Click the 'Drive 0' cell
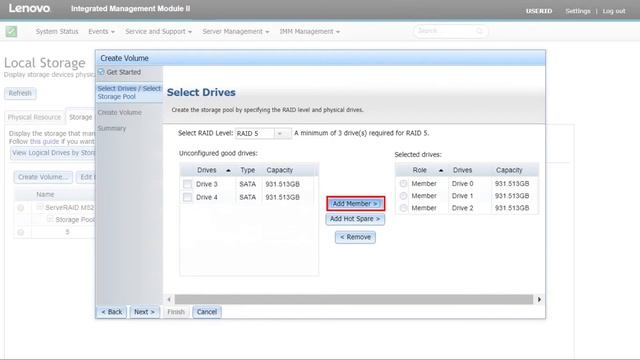The height and width of the screenshot is (360, 640). point(462,184)
